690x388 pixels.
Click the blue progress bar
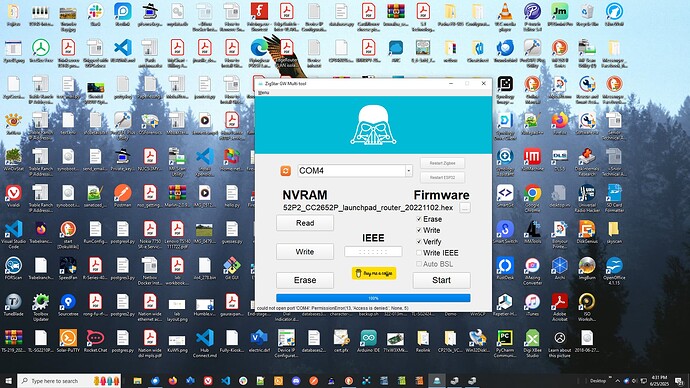[373, 298]
